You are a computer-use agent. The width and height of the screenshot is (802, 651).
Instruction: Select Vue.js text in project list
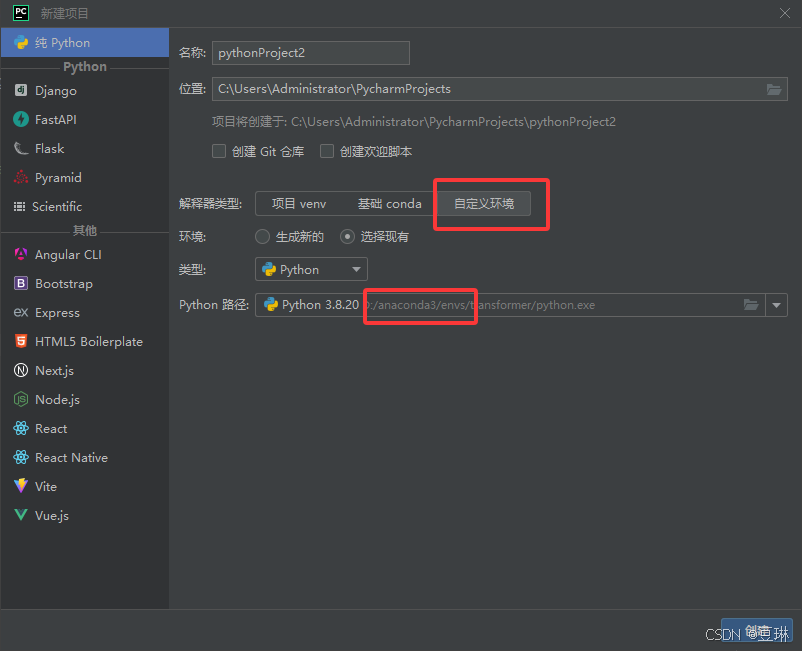click(52, 515)
